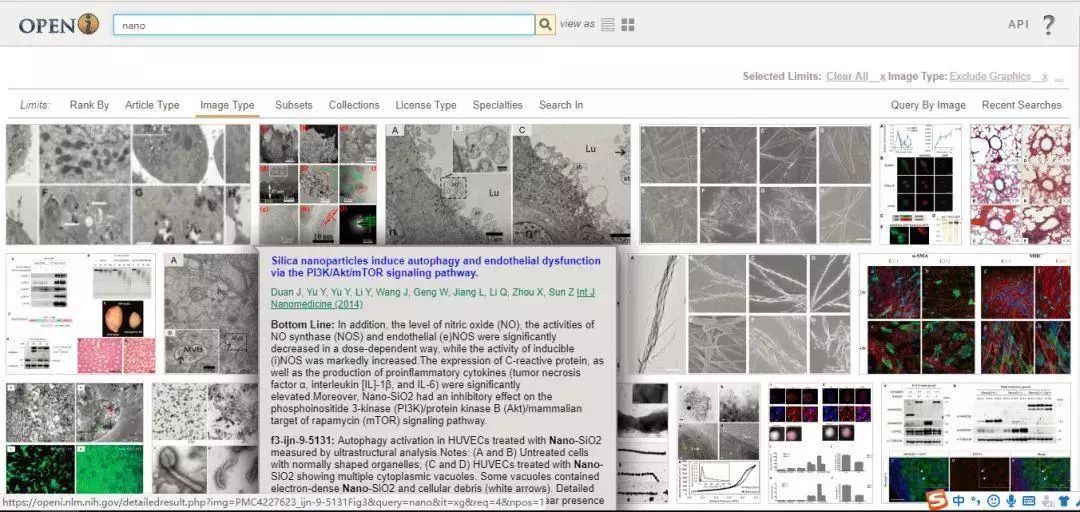Expand the Rank By filter
The image size is (1080, 512).
(x=89, y=105)
